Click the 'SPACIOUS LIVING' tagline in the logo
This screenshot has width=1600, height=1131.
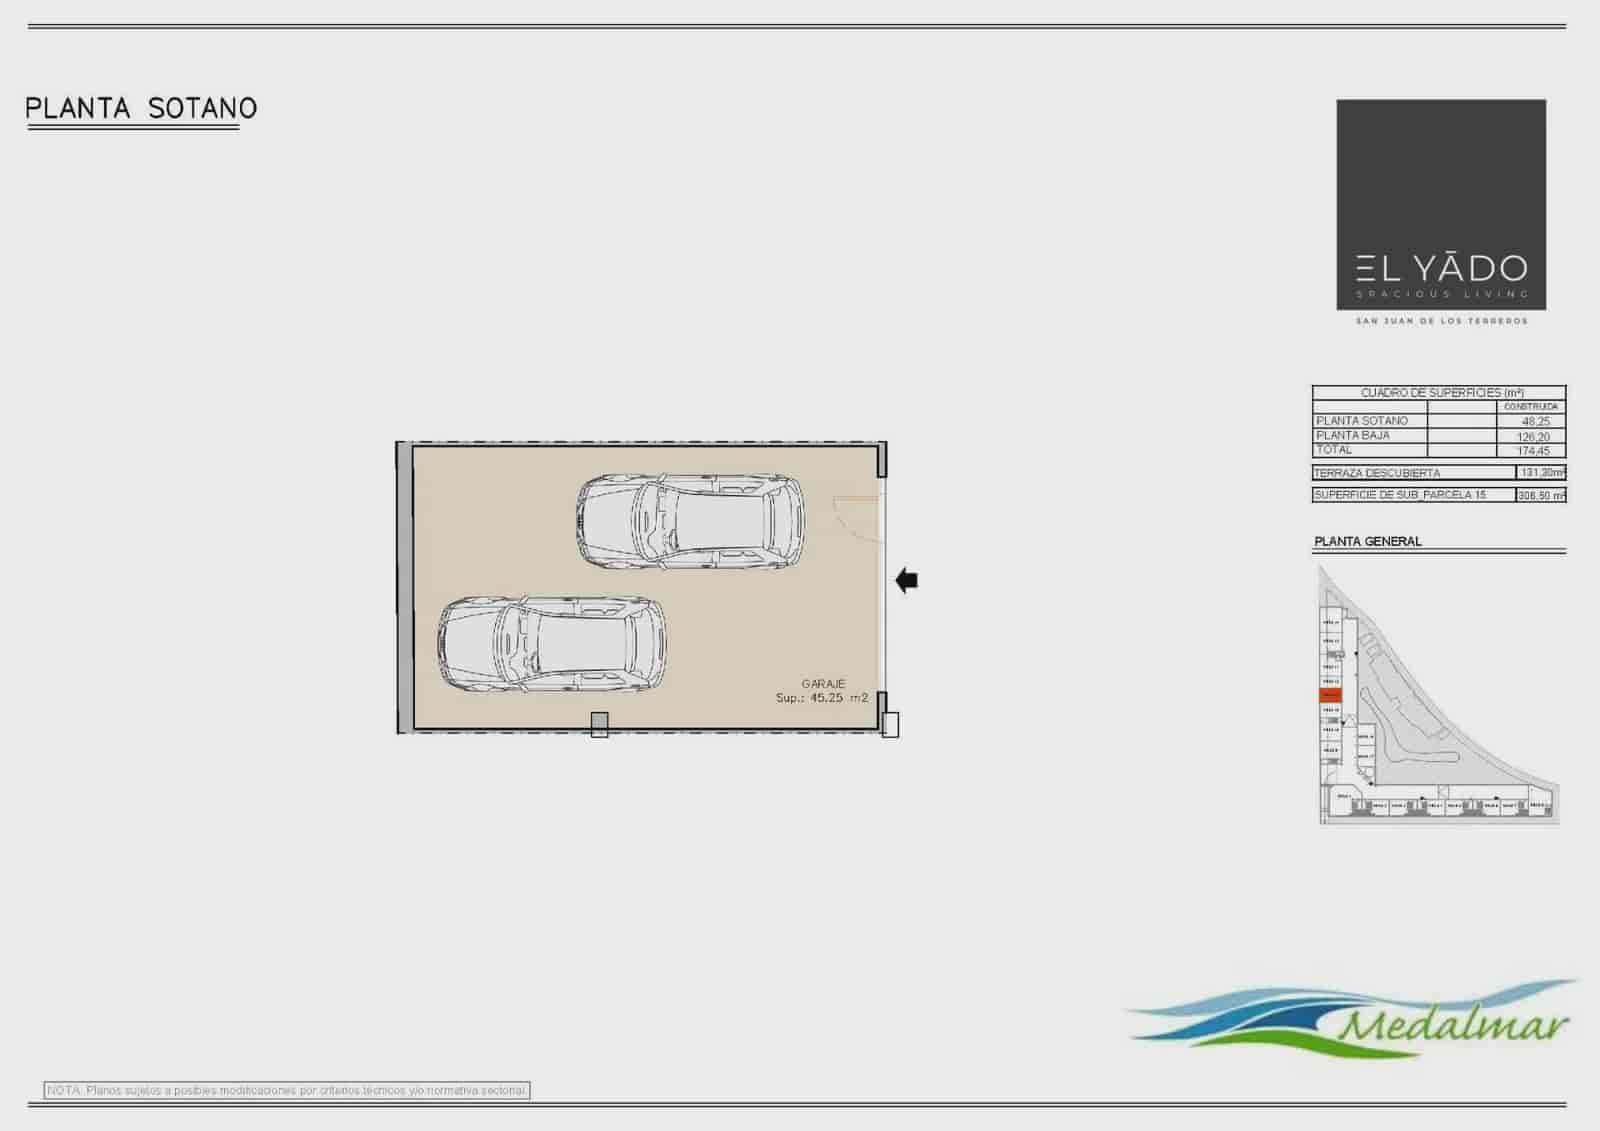pyautogui.click(x=1441, y=294)
